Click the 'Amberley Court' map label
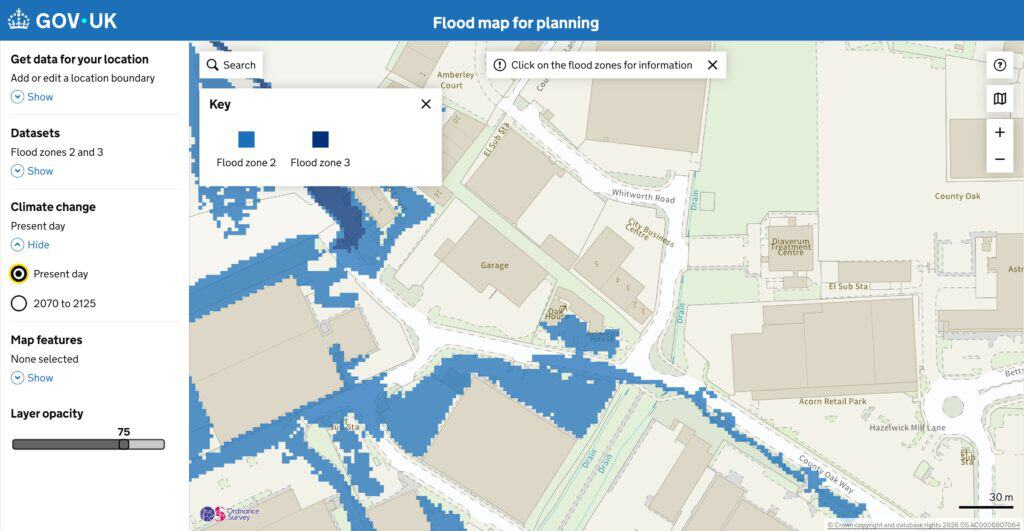 tap(455, 80)
